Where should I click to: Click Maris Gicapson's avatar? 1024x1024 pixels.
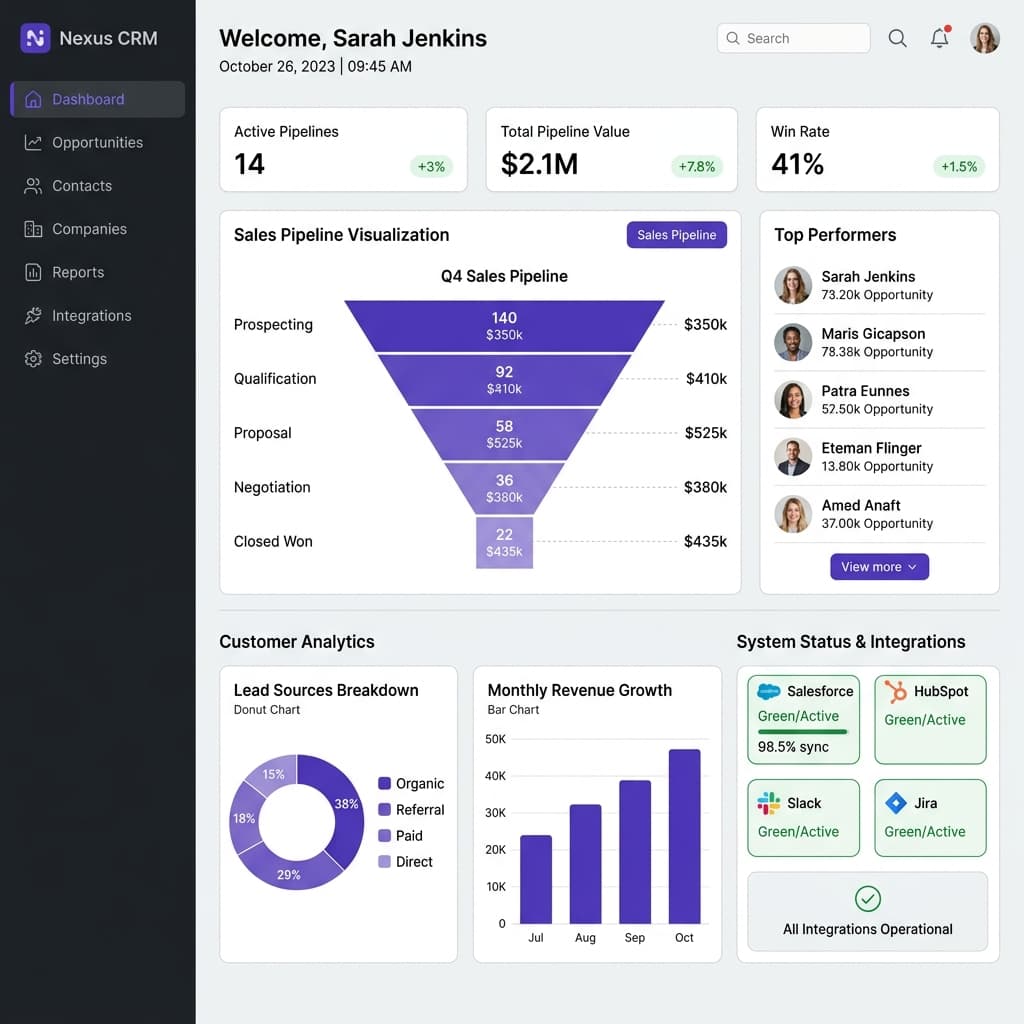[793, 342]
